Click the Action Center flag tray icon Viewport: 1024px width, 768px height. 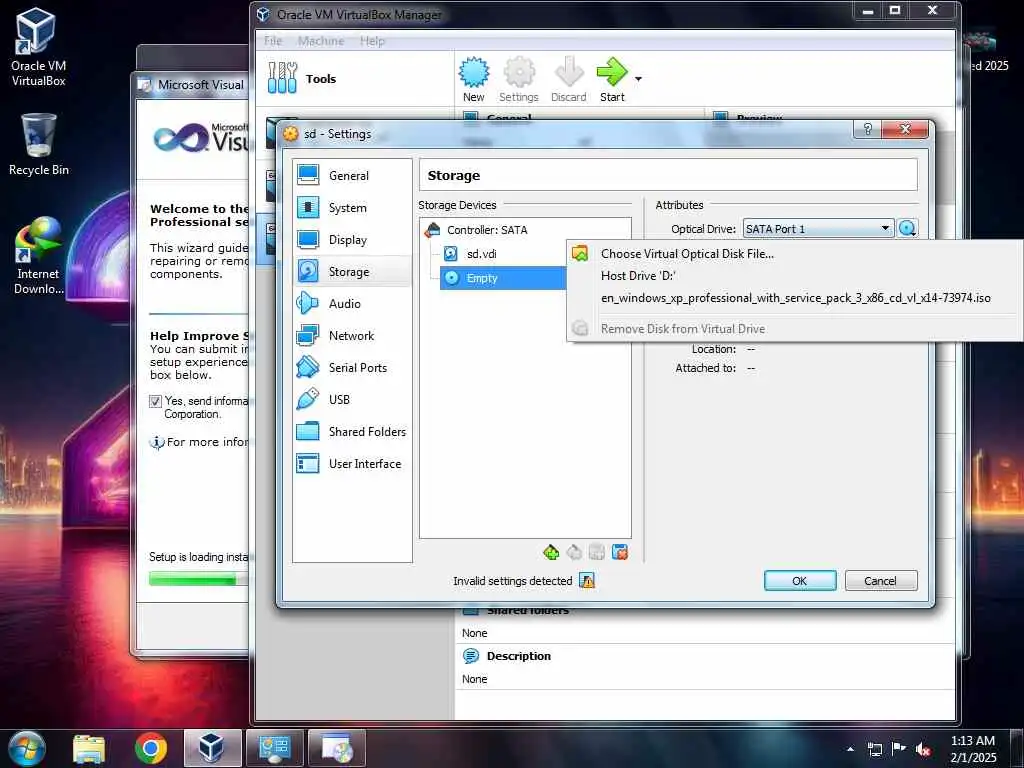[899, 748]
